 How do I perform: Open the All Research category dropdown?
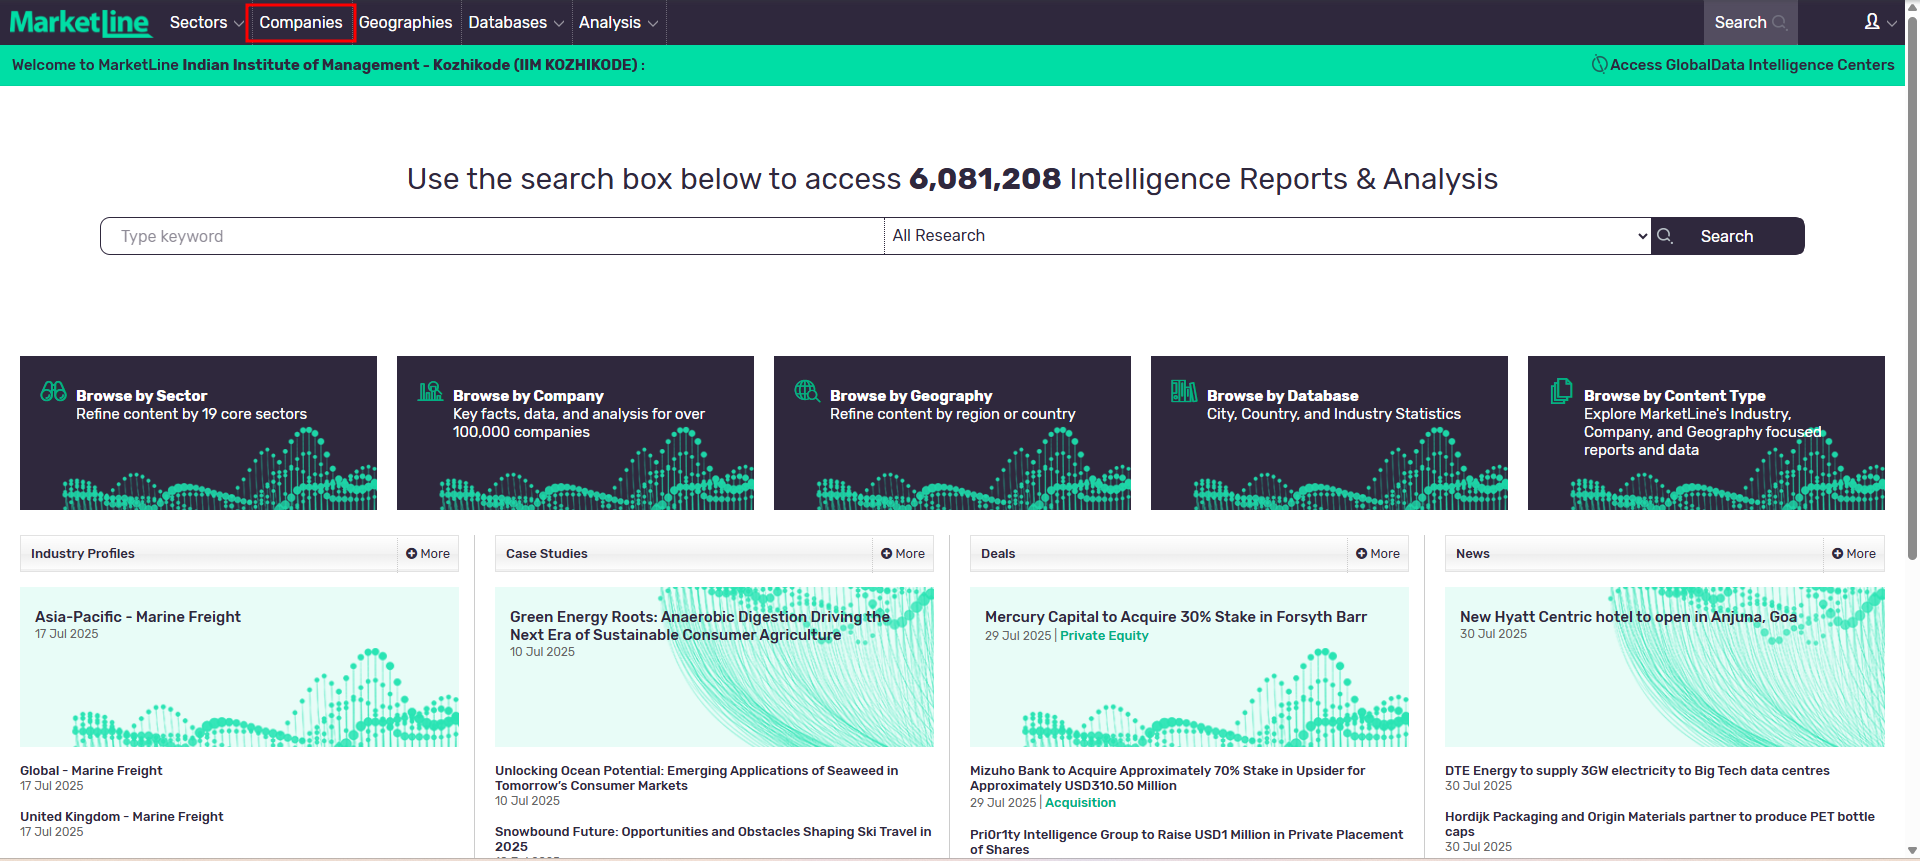tap(1267, 236)
